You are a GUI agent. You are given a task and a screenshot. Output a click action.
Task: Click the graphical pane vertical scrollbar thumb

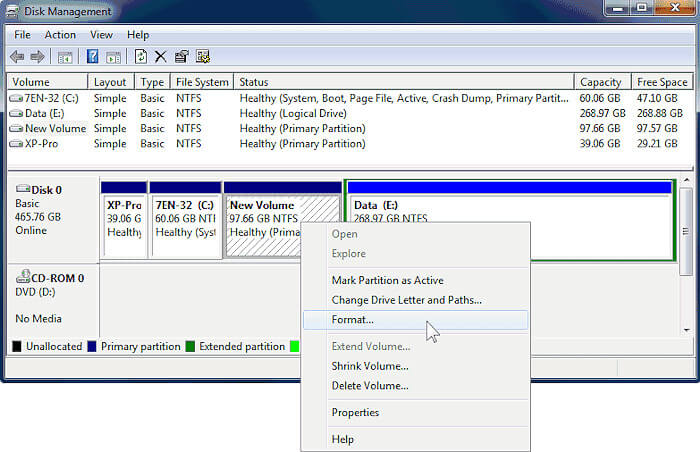point(686,231)
